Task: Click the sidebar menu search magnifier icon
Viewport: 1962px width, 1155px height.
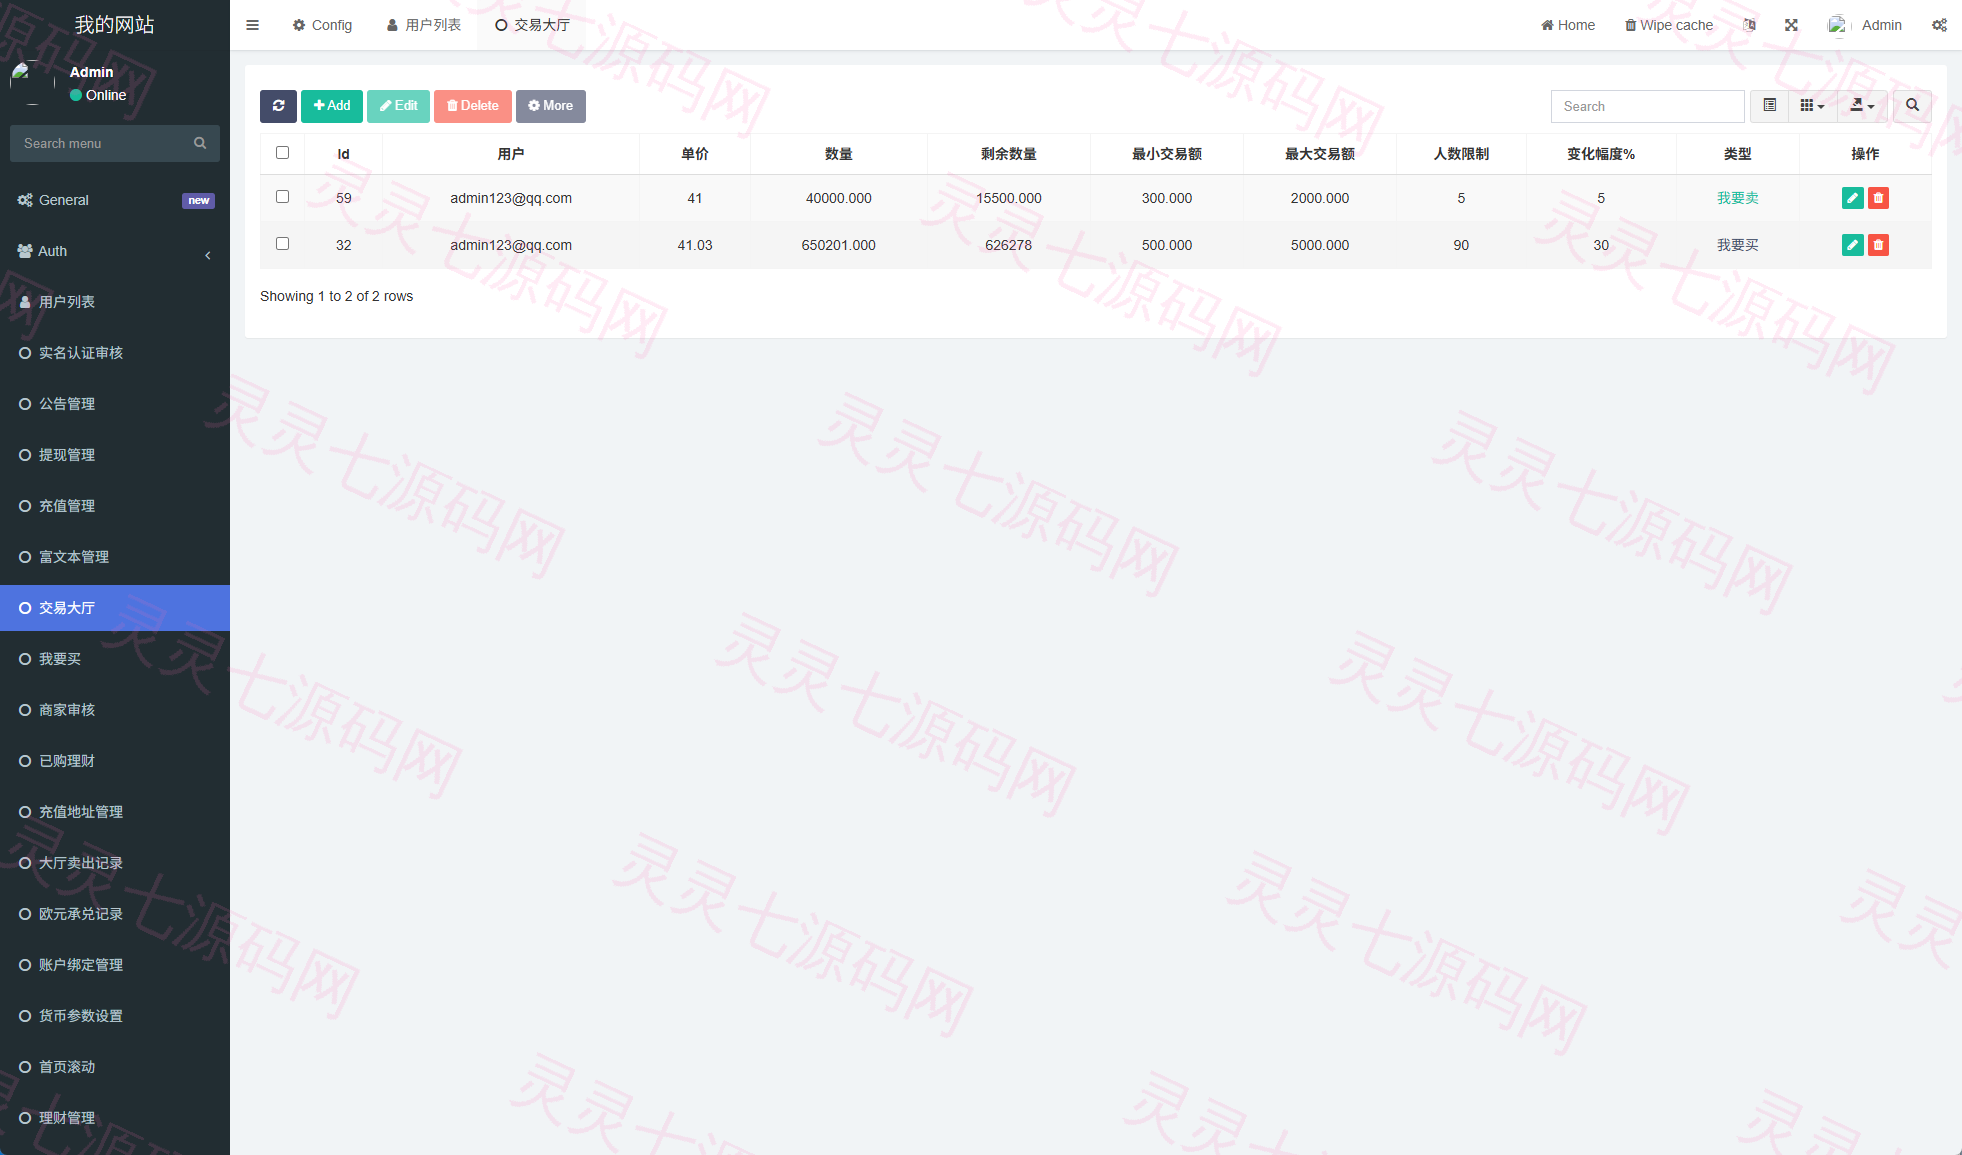Action: coord(200,143)
